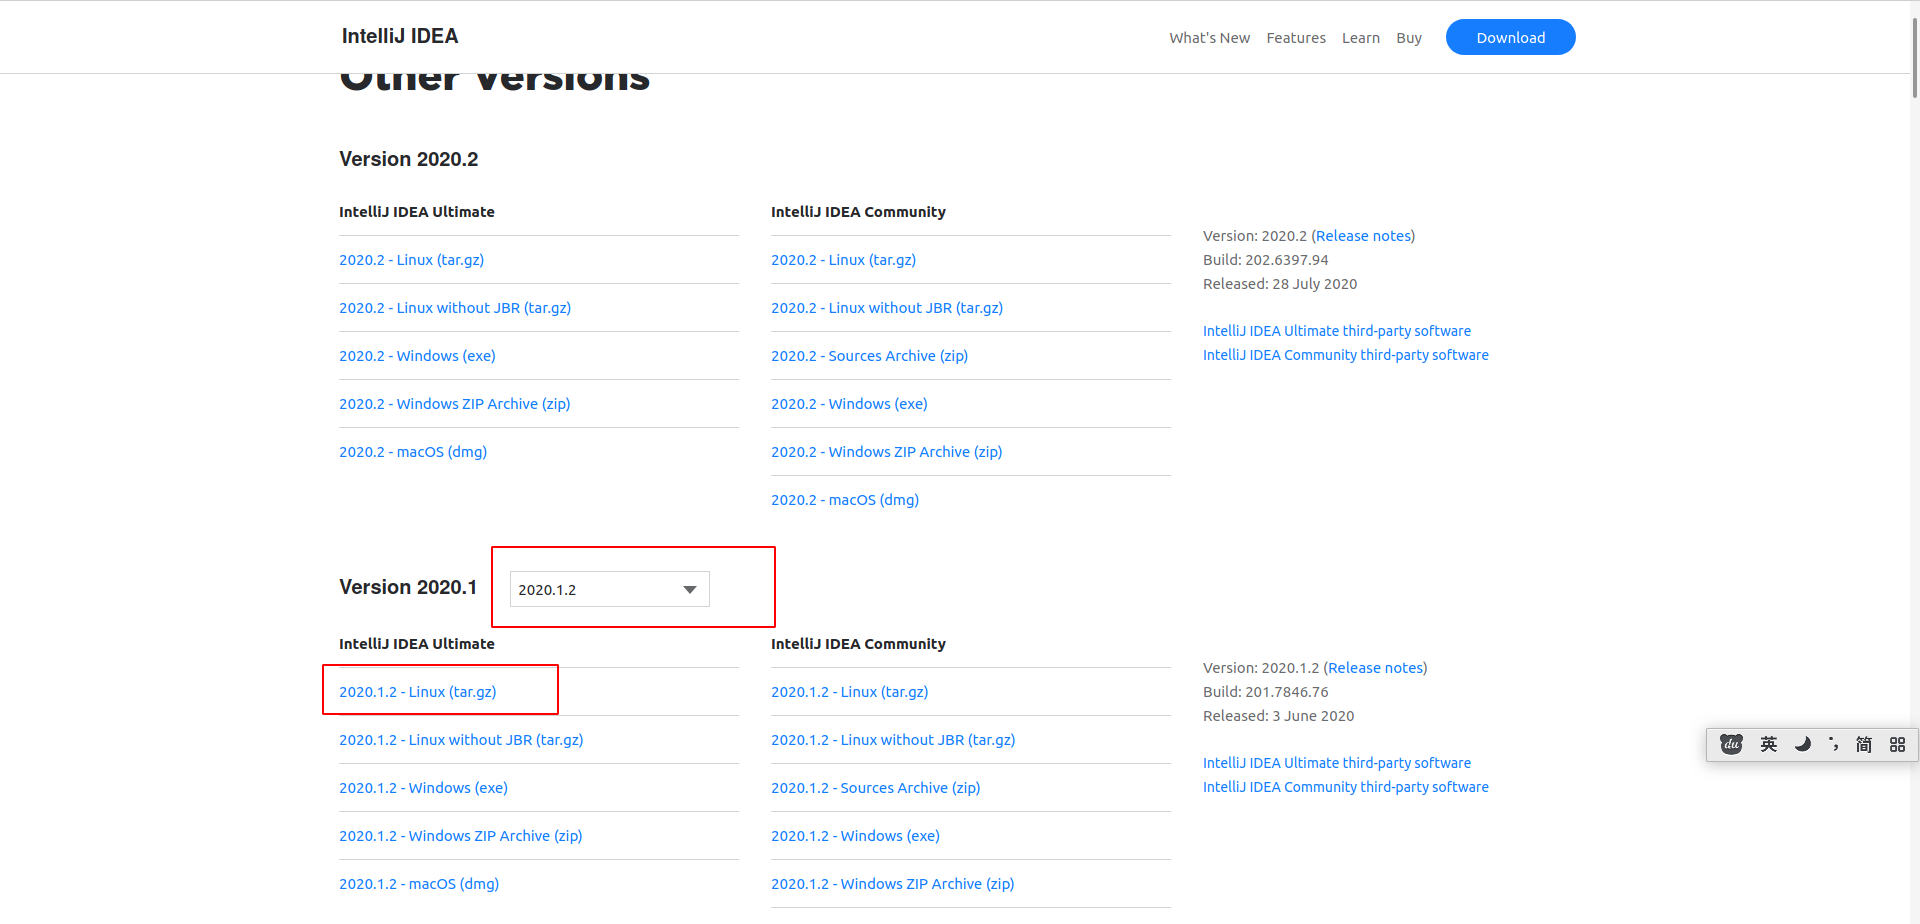Download Ultimate 2020.1.2 Linux without JBR
This screenshot has width=1920, height=924.
point(461,740)
